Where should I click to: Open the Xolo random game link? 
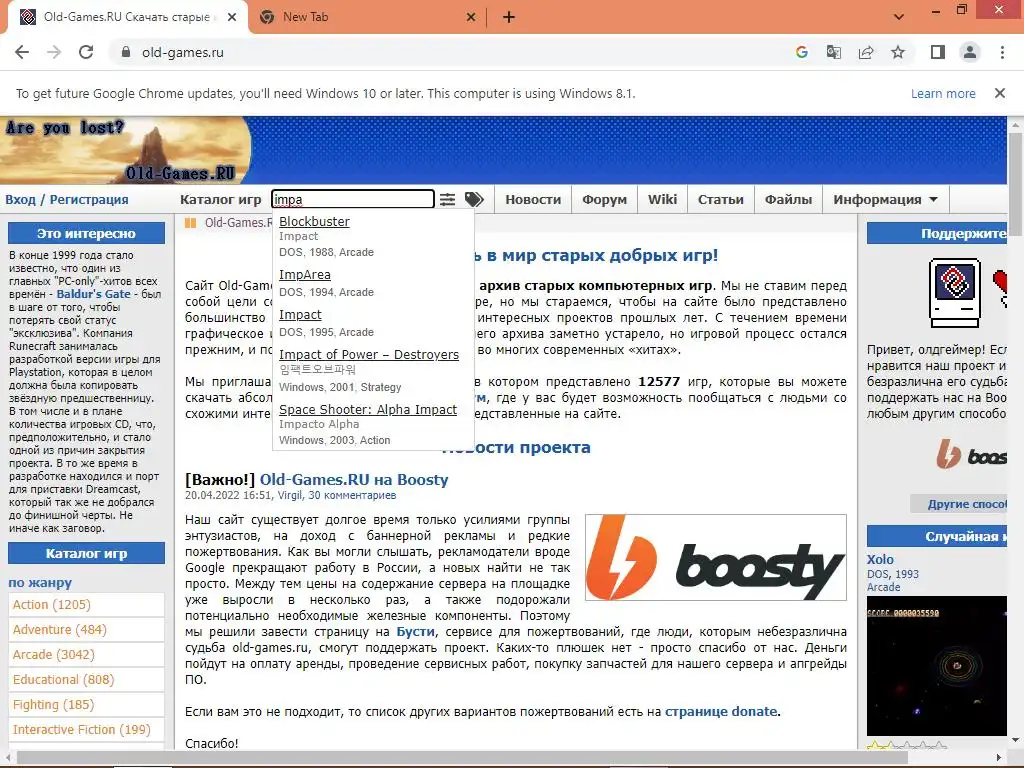coord(880,559)
